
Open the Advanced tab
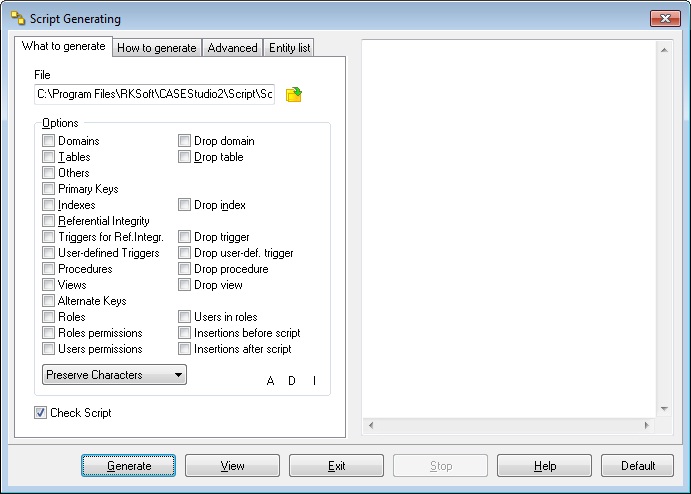coord(232,48)
